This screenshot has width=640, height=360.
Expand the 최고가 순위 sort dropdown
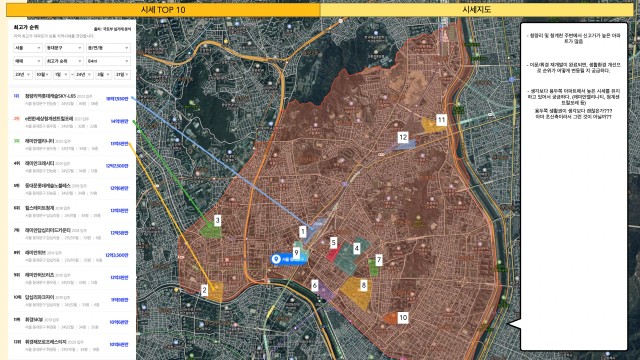coord(64,61)
